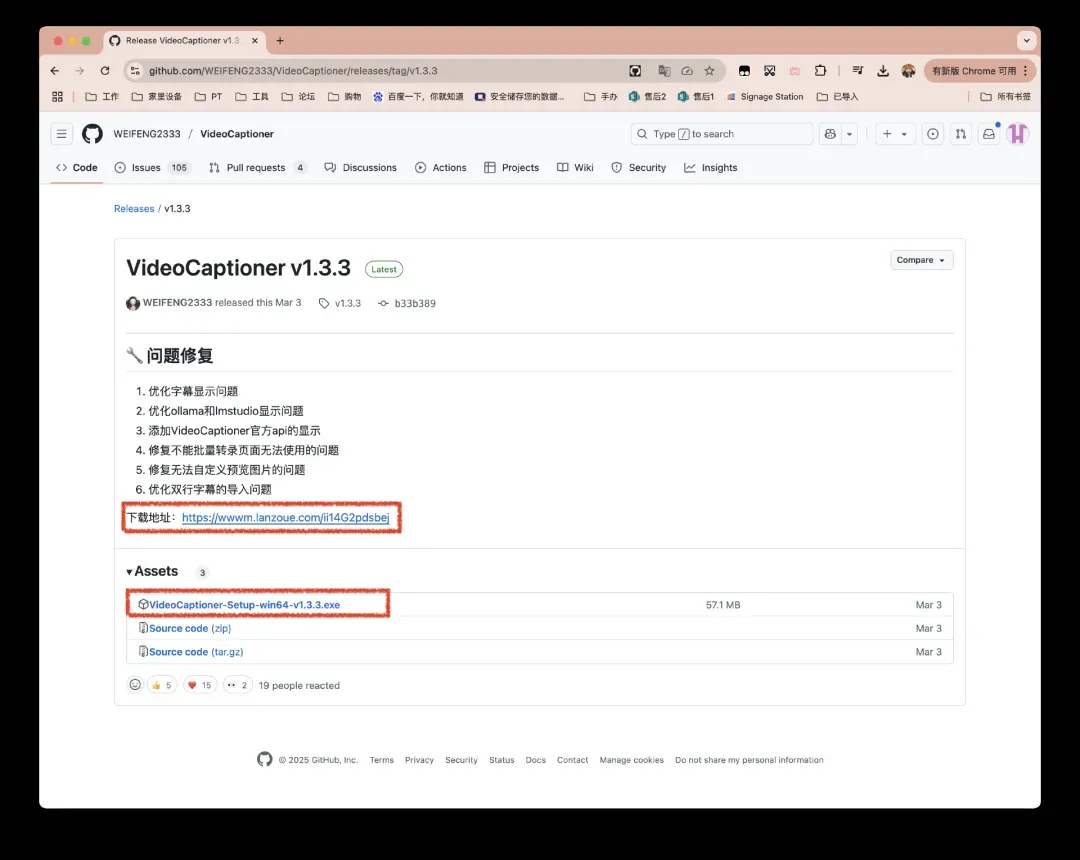
Task: Open Chrome downloads icon
Action: point(883,71)
